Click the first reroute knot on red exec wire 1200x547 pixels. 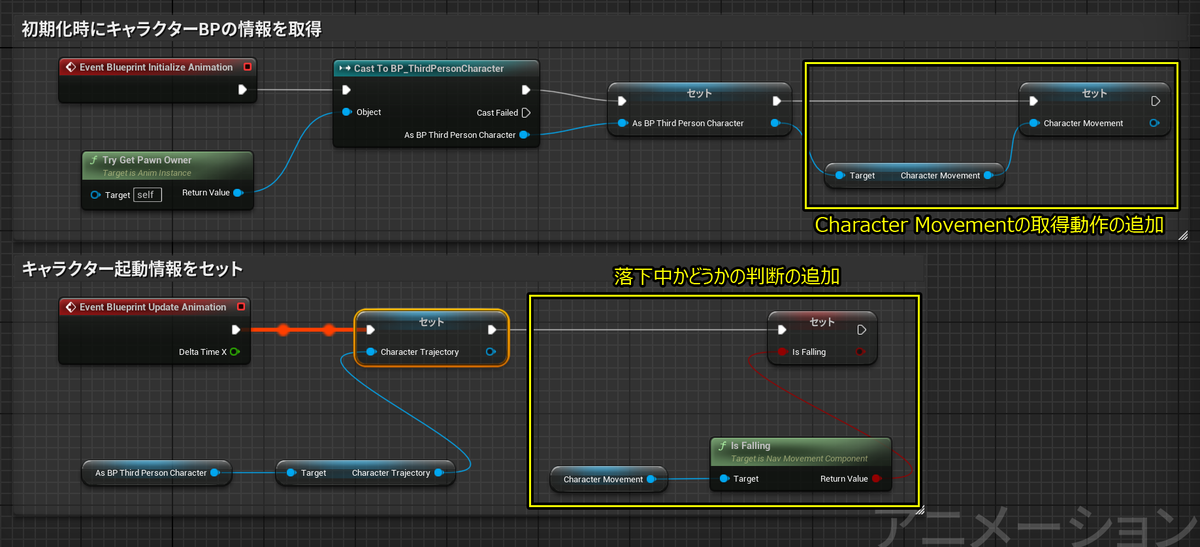click(x=284, y=329)
